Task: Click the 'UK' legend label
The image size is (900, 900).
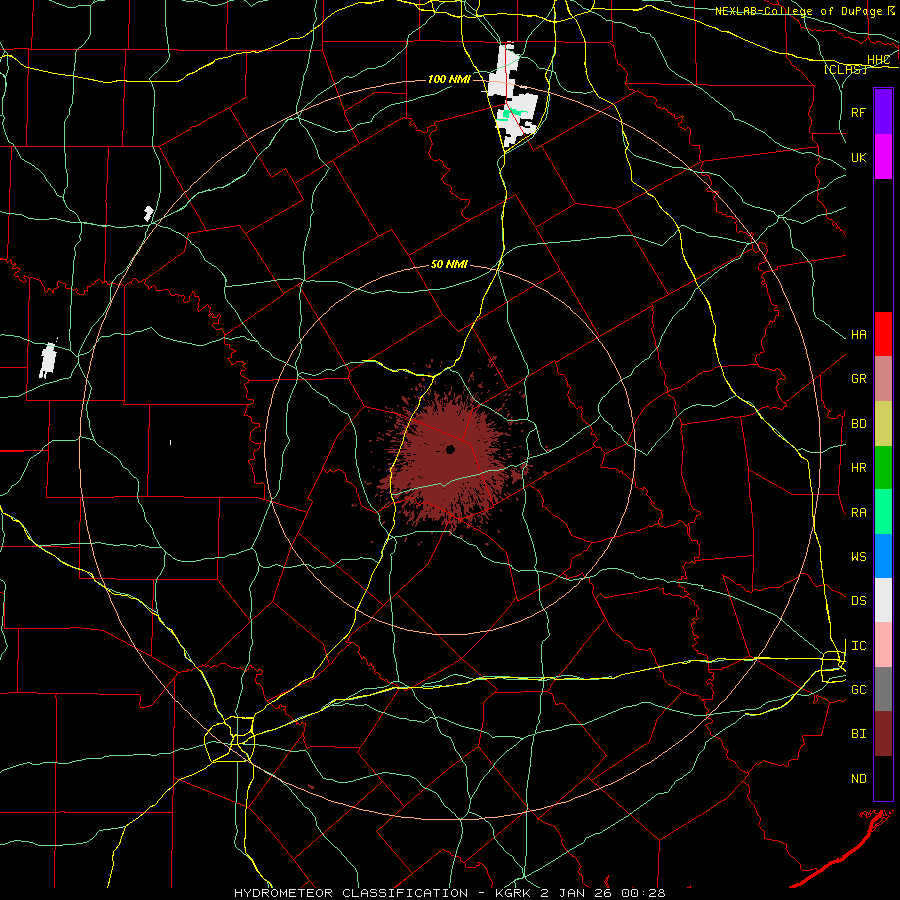Action: [x=858, y=157]
